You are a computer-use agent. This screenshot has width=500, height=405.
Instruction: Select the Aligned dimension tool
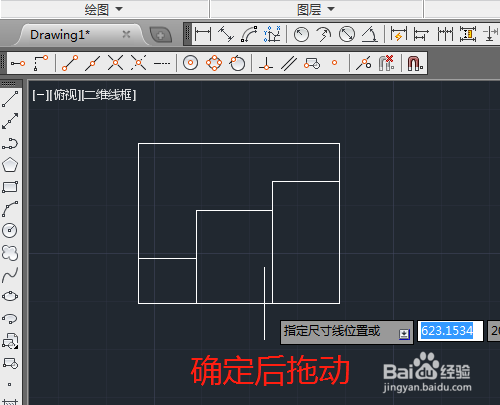pos(226,34)
